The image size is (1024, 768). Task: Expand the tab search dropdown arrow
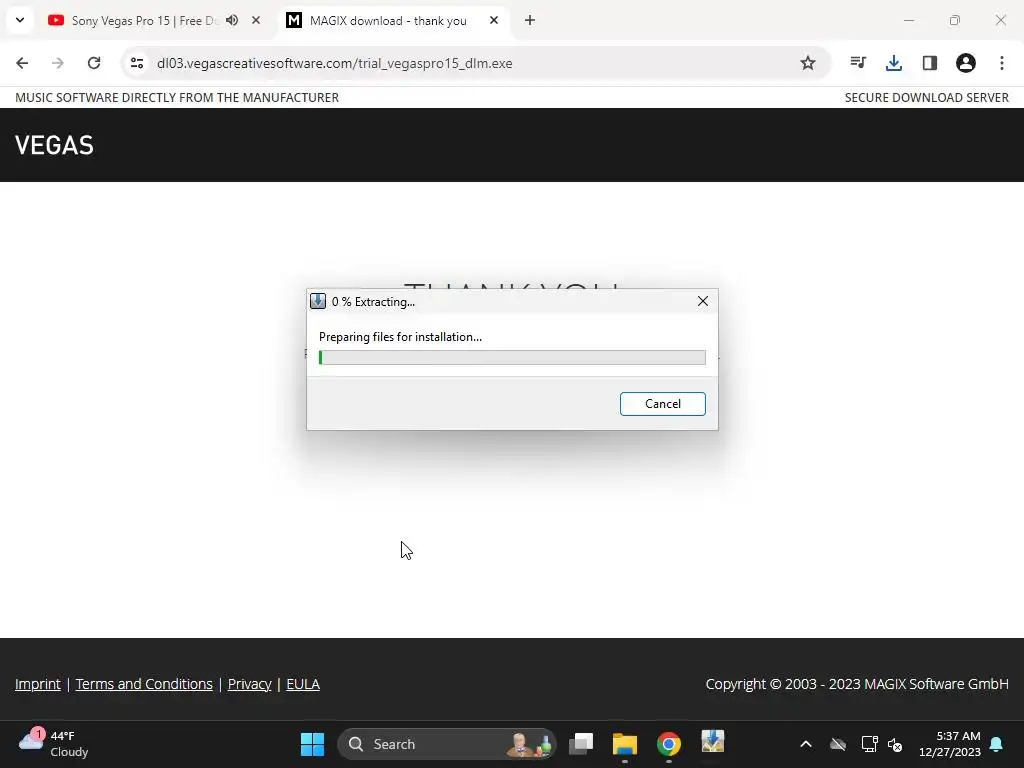[20, 20]
